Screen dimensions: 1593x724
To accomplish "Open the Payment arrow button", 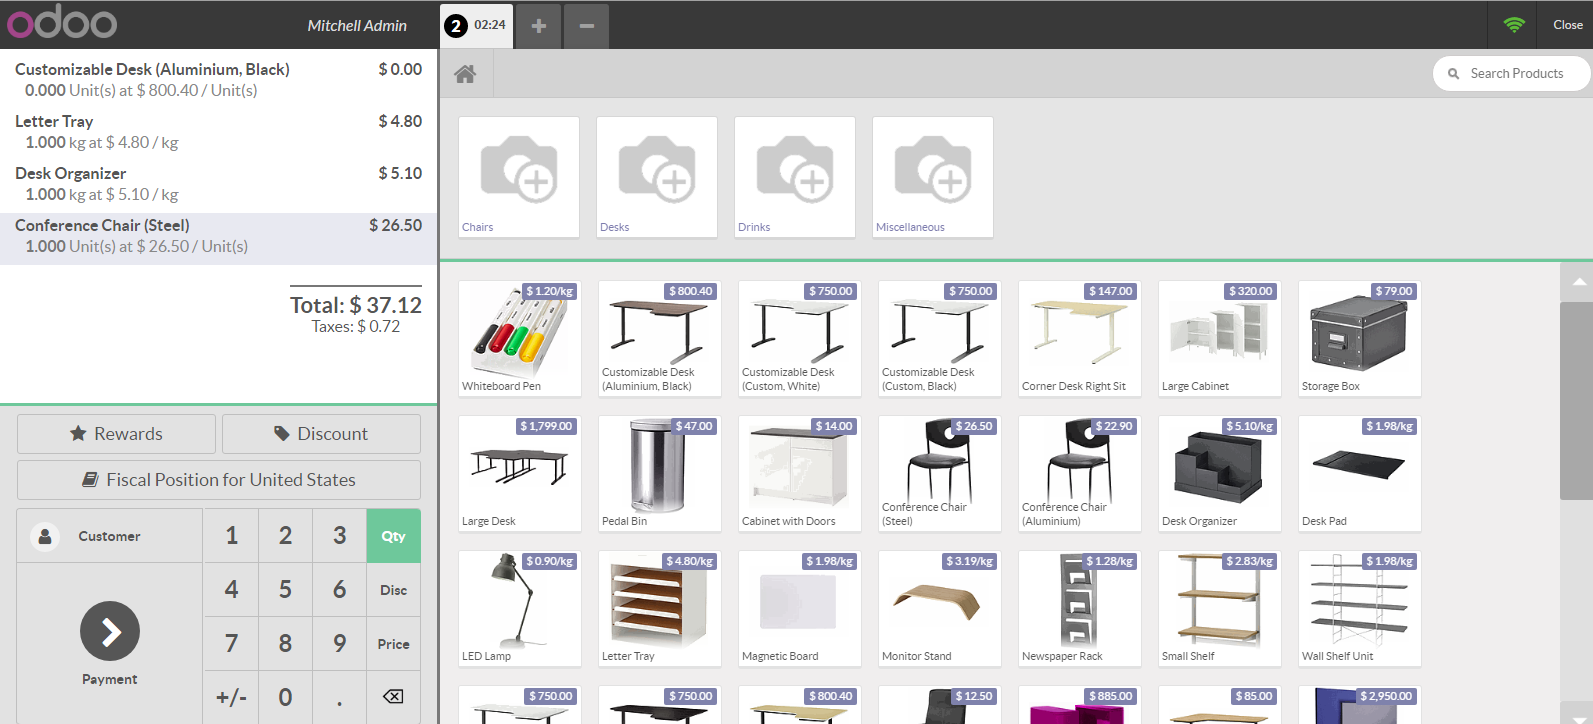I will [x=110, y=631].
